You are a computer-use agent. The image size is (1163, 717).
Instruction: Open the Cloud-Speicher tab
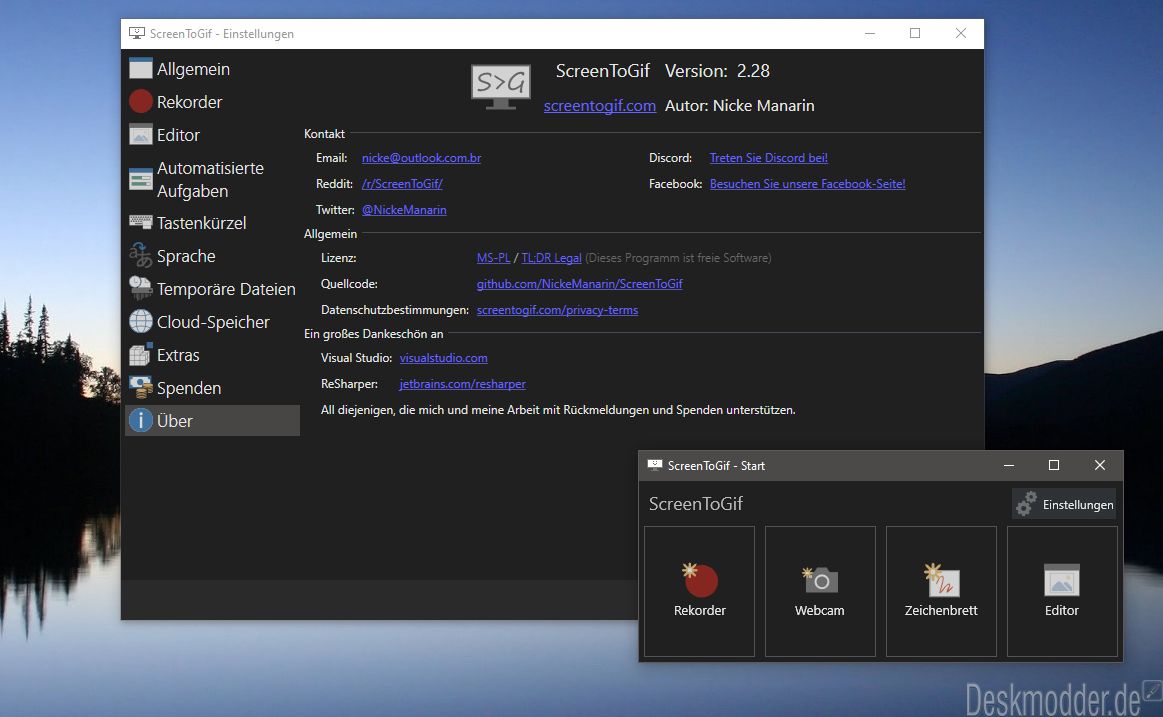pyautogui.click(x=213, y=322)
